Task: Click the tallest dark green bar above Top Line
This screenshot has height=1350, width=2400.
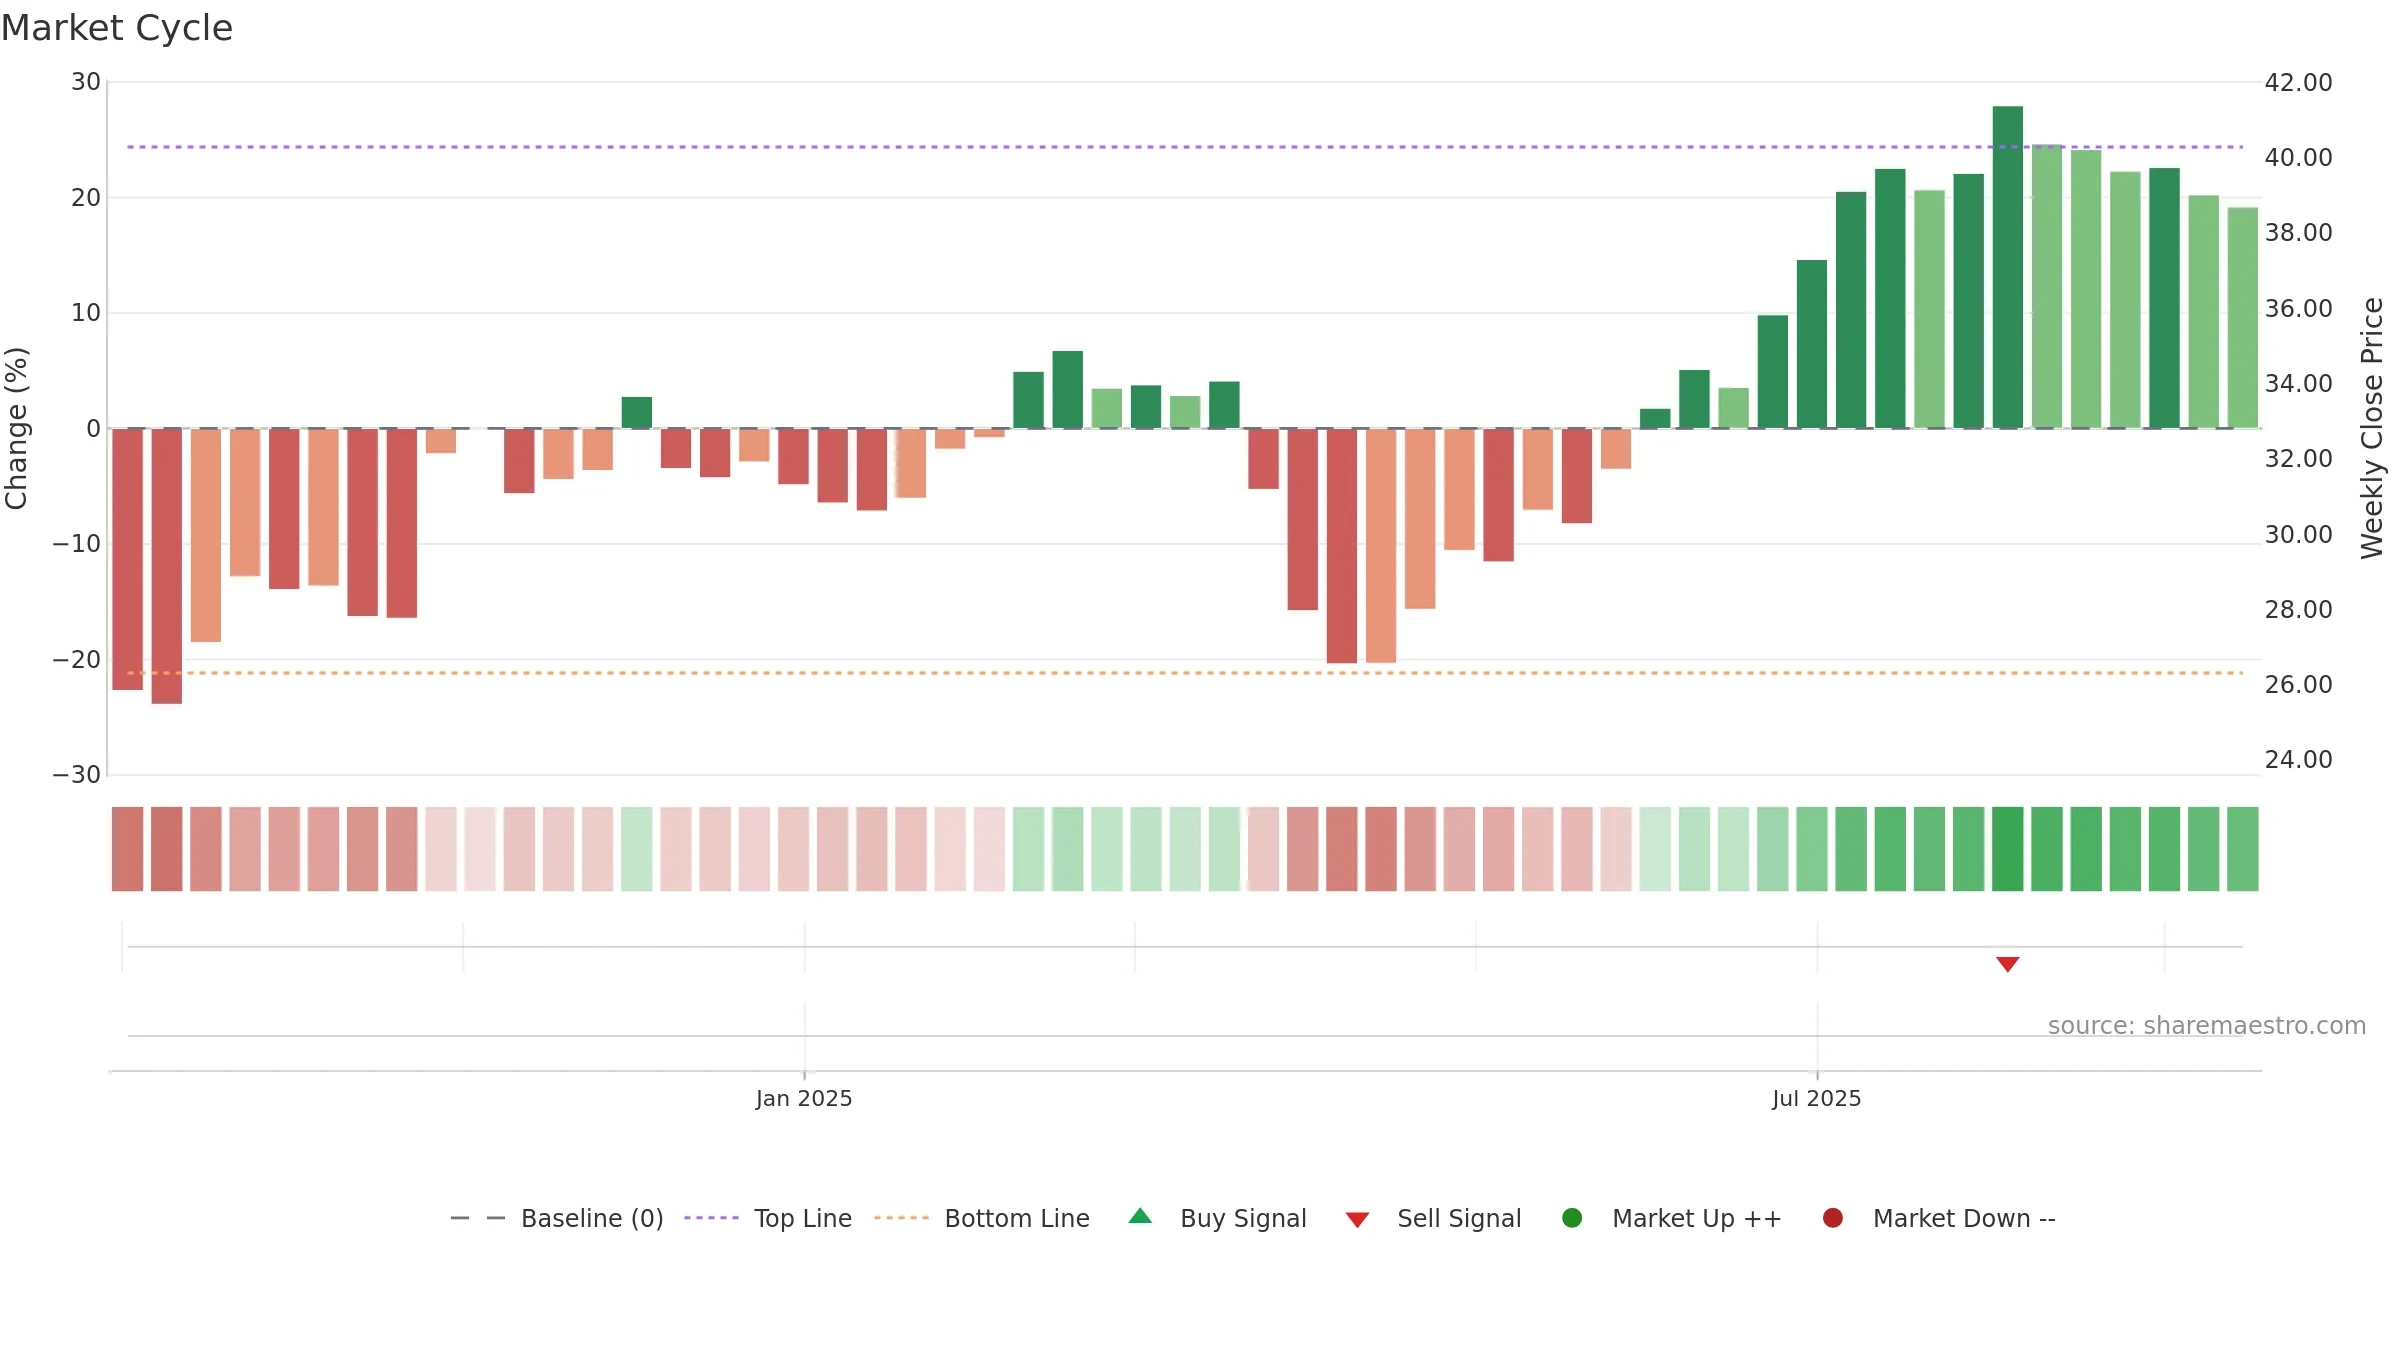Action: (x=2007, y=267)
